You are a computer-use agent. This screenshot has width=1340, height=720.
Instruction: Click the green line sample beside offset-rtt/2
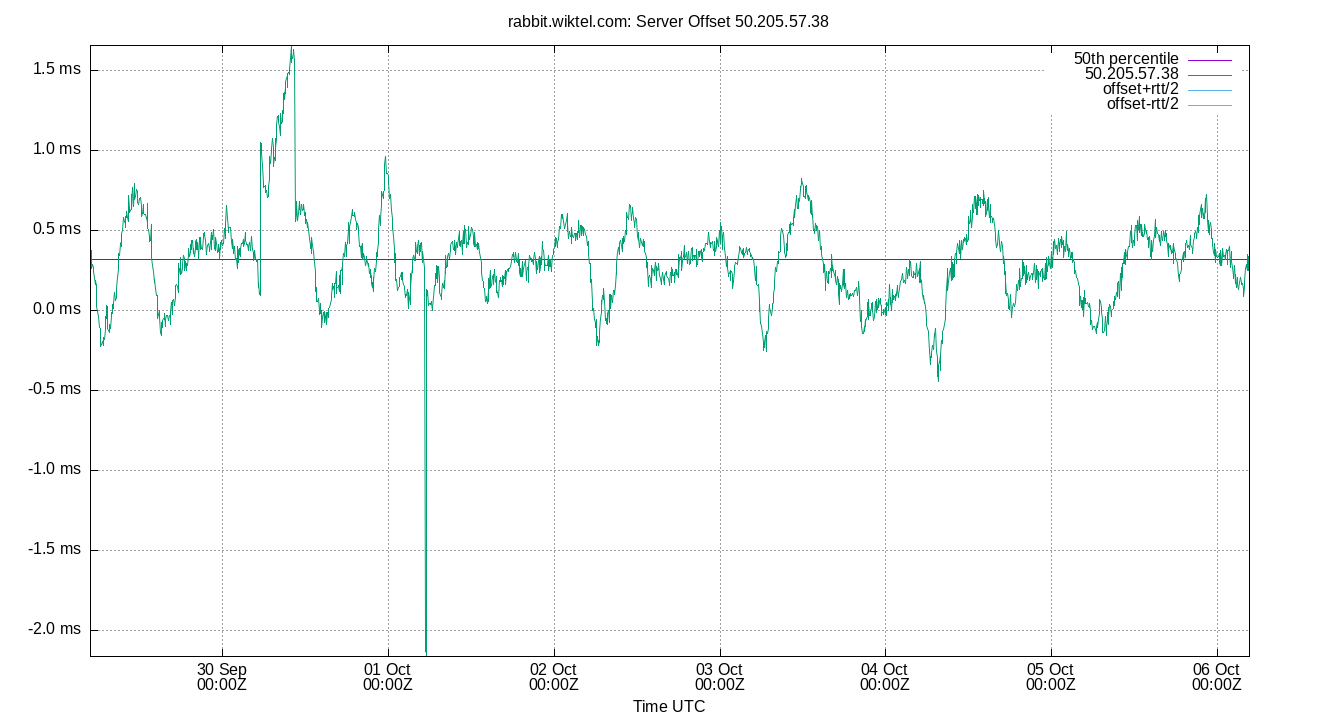1210,105
